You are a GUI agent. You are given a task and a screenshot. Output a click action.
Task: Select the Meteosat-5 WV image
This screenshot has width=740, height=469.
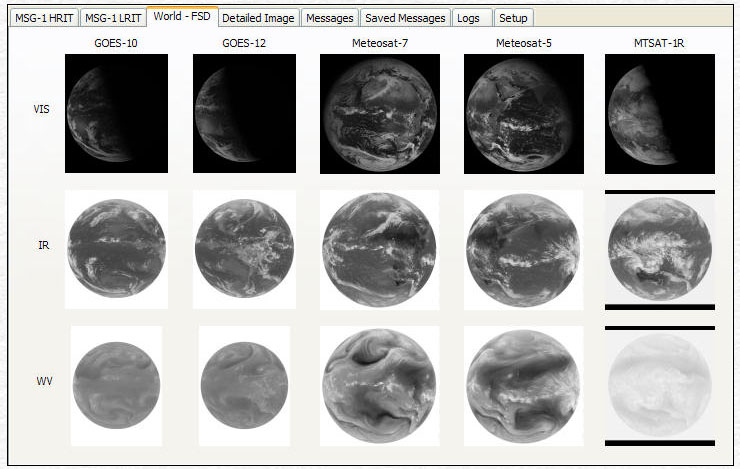point(523,385)
